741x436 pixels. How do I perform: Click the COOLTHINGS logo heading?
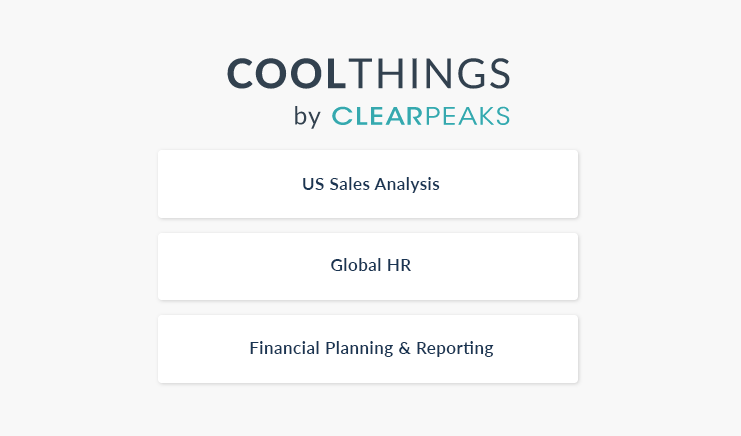tap(369, 73)
